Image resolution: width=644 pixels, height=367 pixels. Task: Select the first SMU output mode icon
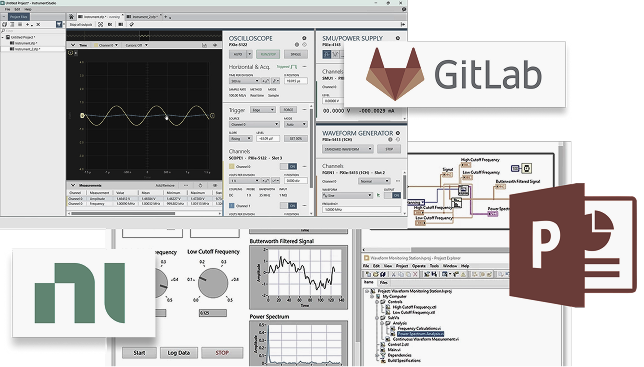(327, 54)
